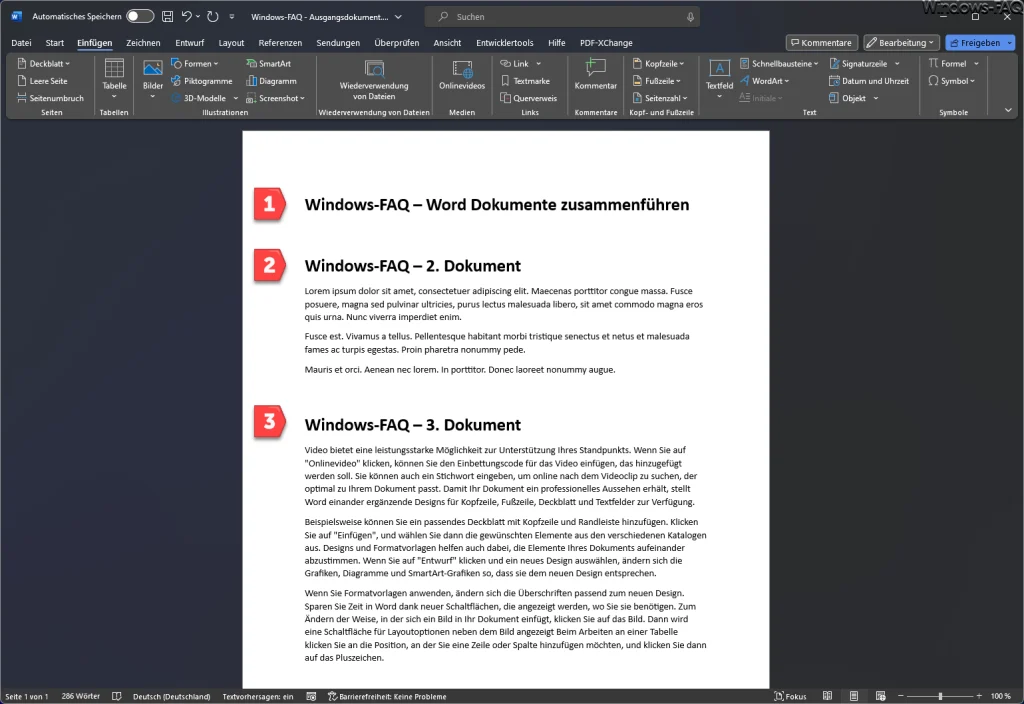This screenshot has width=1024, height=704.
Task: Click in the Suchen search field
Action: click(x=562, y=17)
